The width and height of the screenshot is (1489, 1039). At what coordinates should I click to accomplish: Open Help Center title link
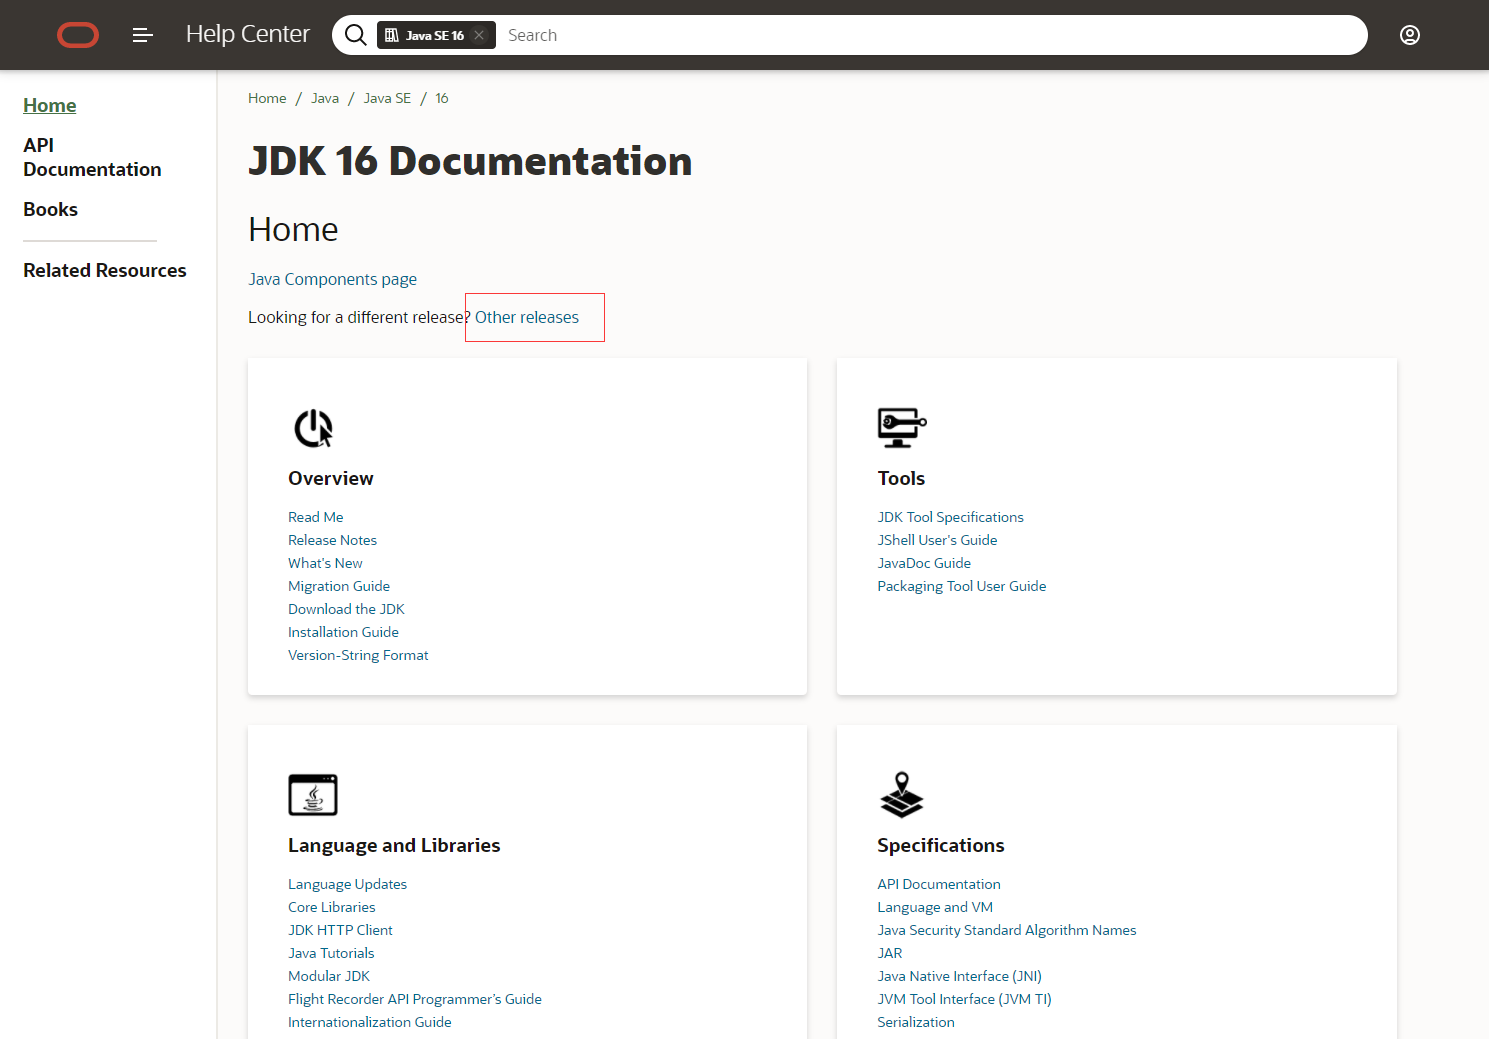tap(248, 34)
